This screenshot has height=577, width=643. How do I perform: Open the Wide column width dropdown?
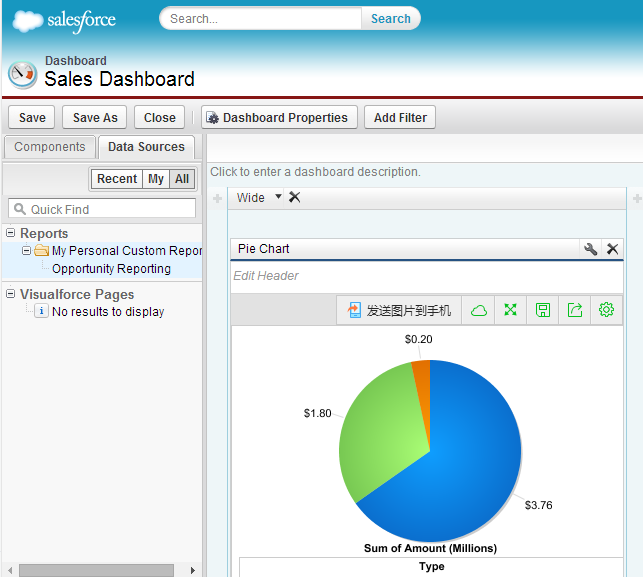click(x=278, y=196)
